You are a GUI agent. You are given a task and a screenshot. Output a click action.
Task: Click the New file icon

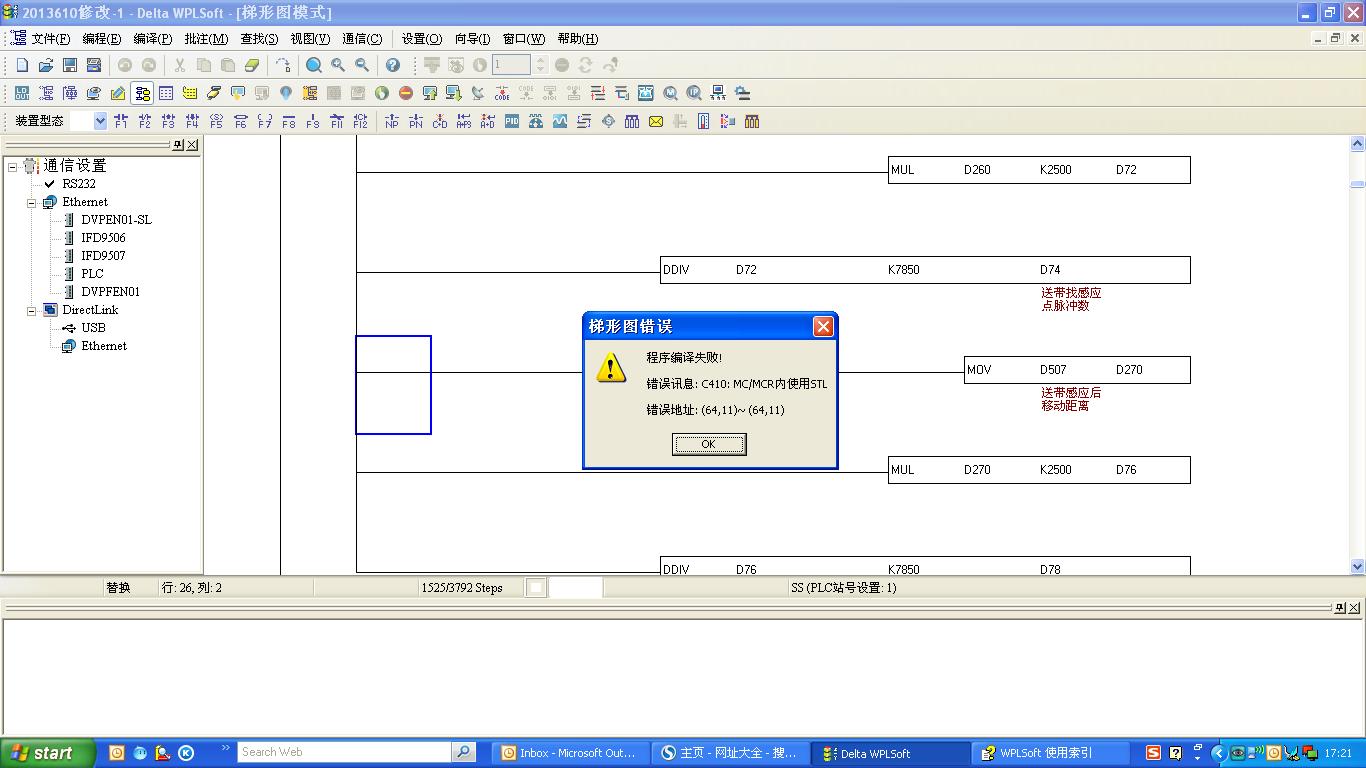coord(22,65)
